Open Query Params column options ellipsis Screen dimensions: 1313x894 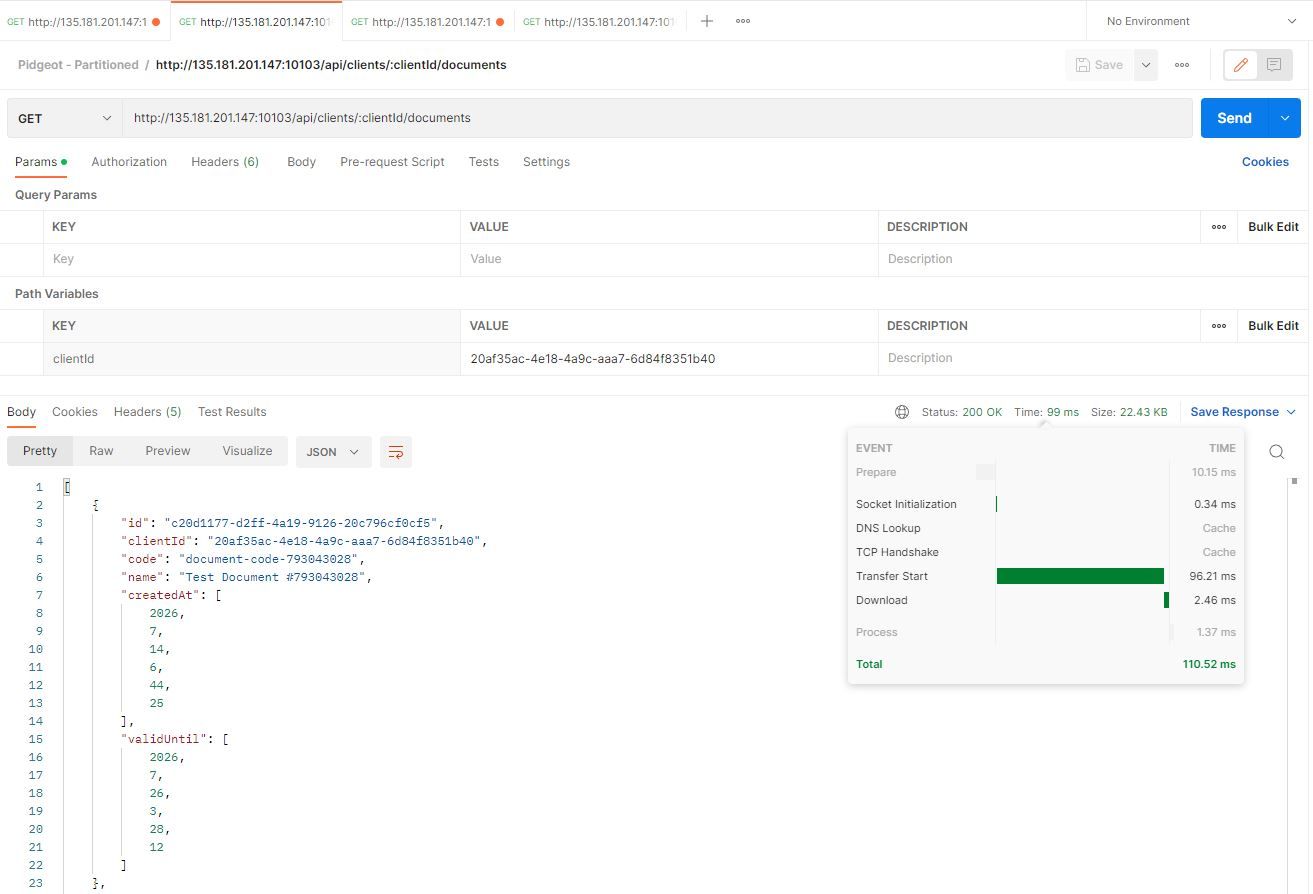(x=1219, y=227)
